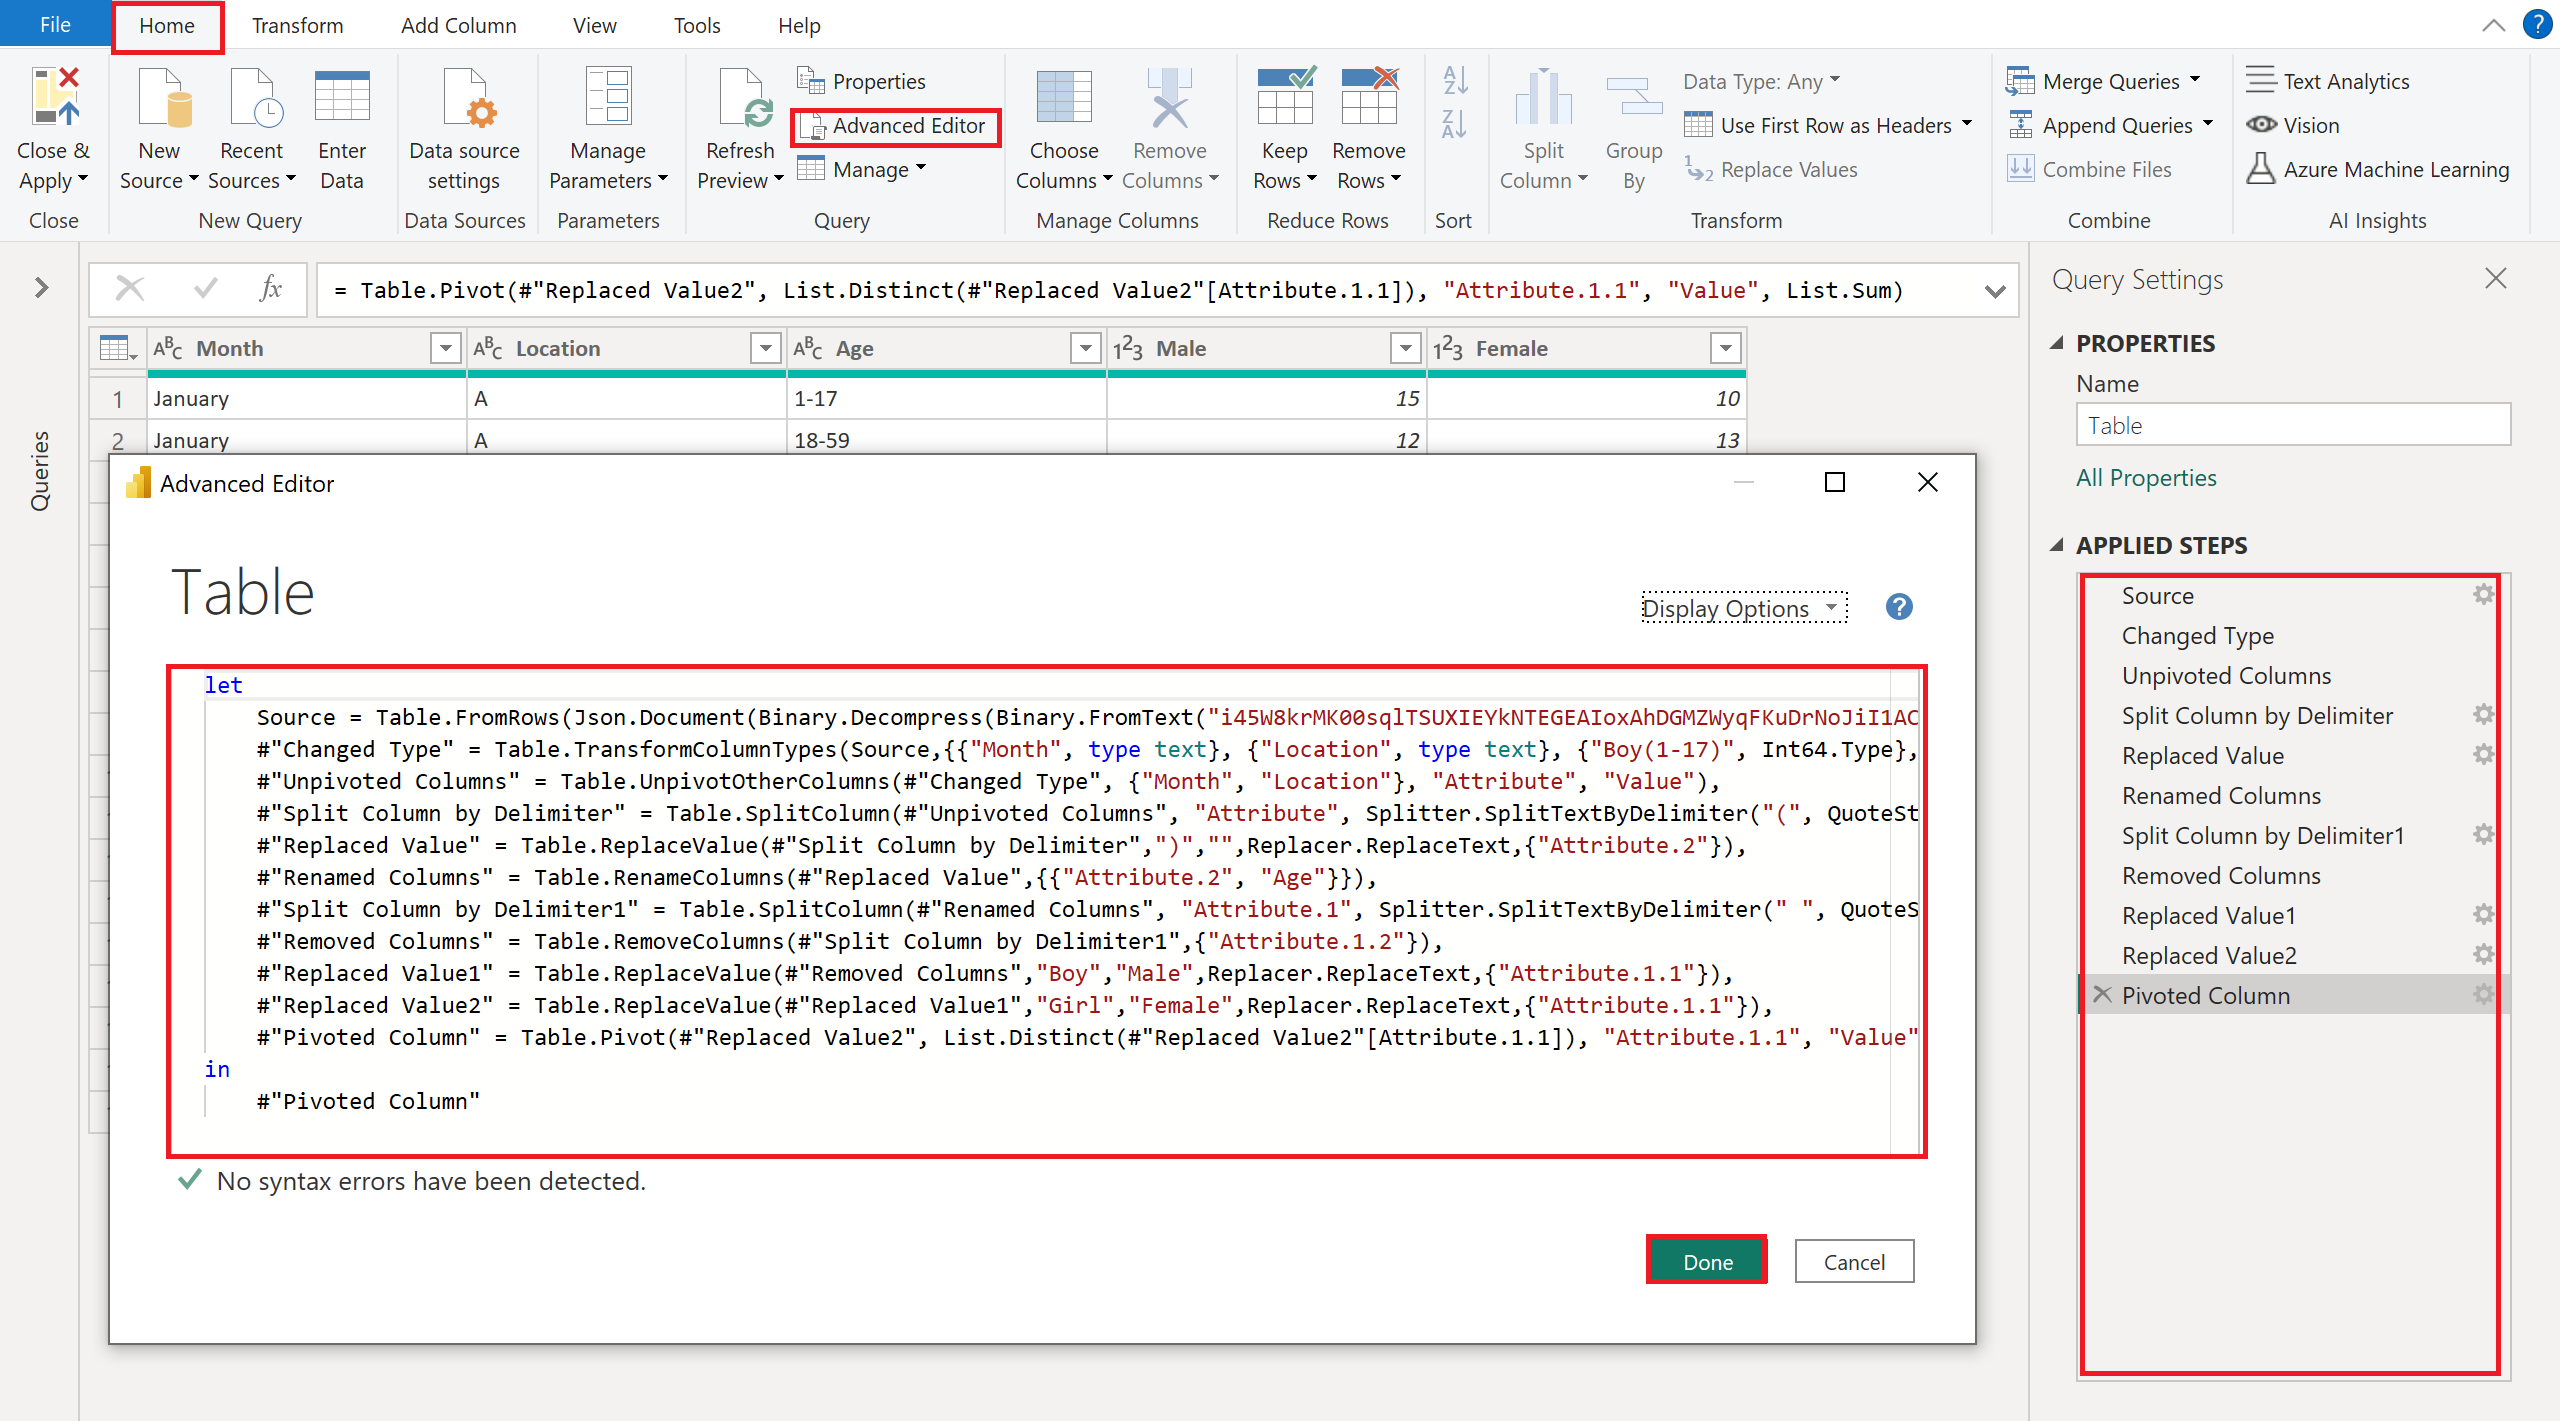Collapse the APPLIED STEPS section

coord(2057,545)
